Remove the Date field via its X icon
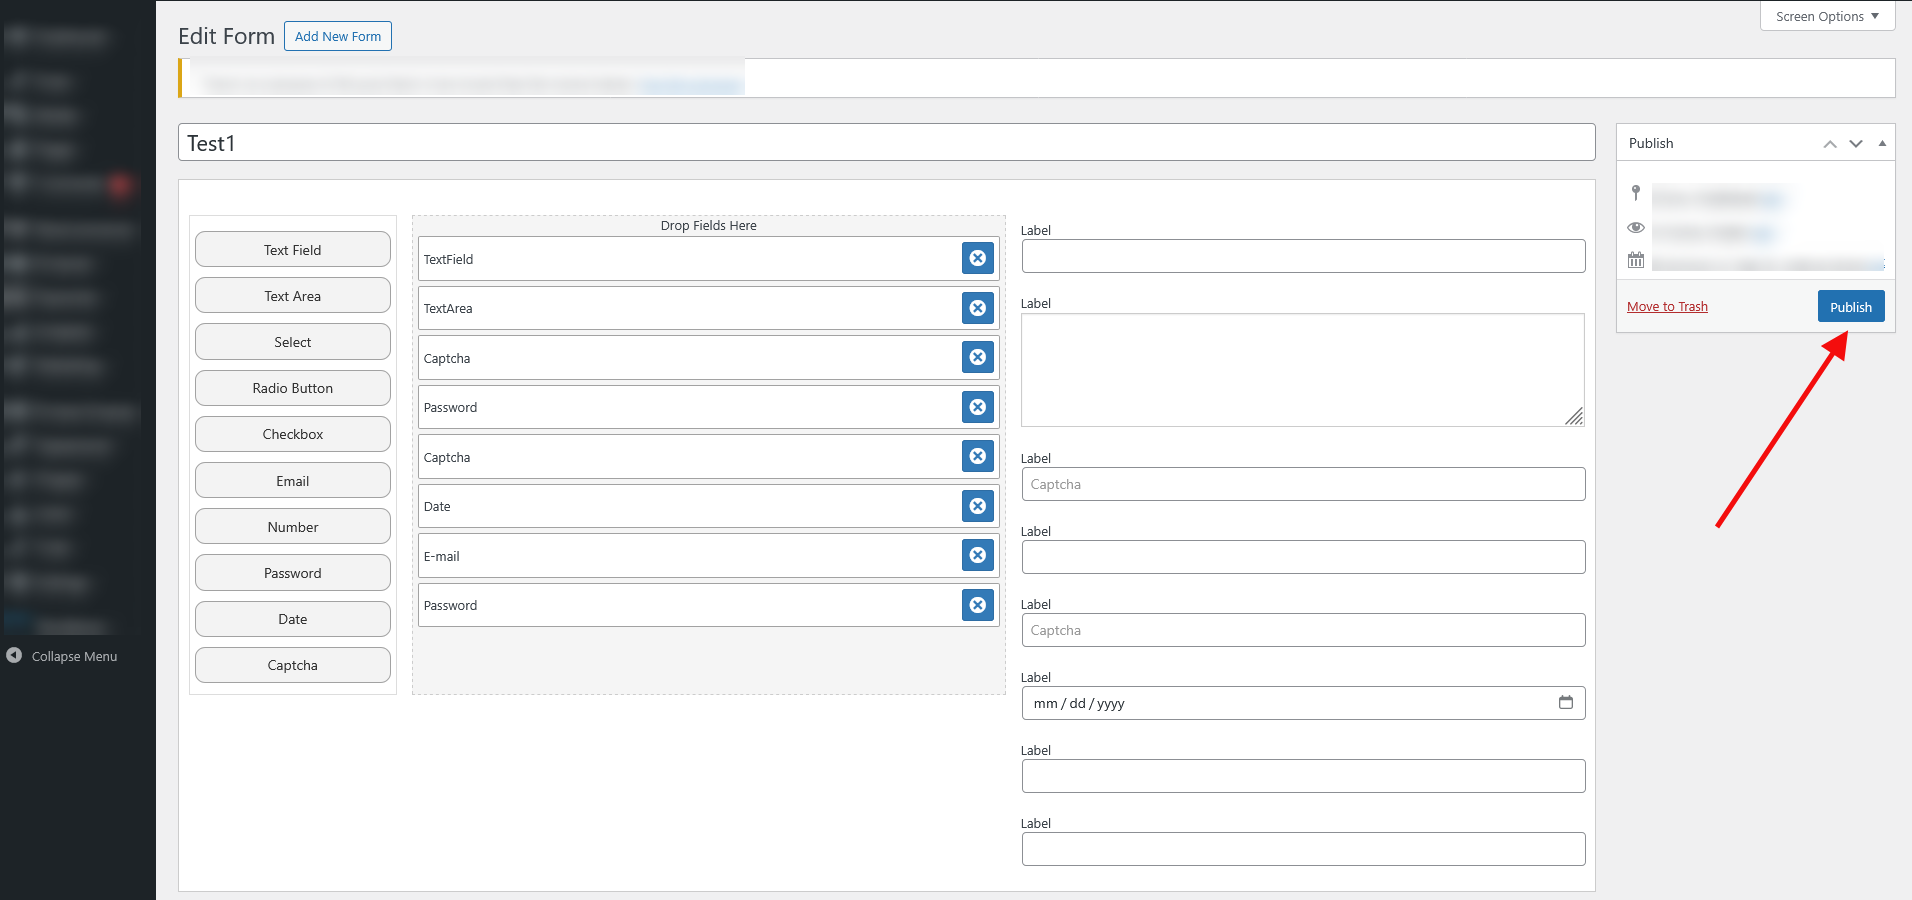Image resolution: width=1912 pixels, height=900 pixels. point(977,506)
